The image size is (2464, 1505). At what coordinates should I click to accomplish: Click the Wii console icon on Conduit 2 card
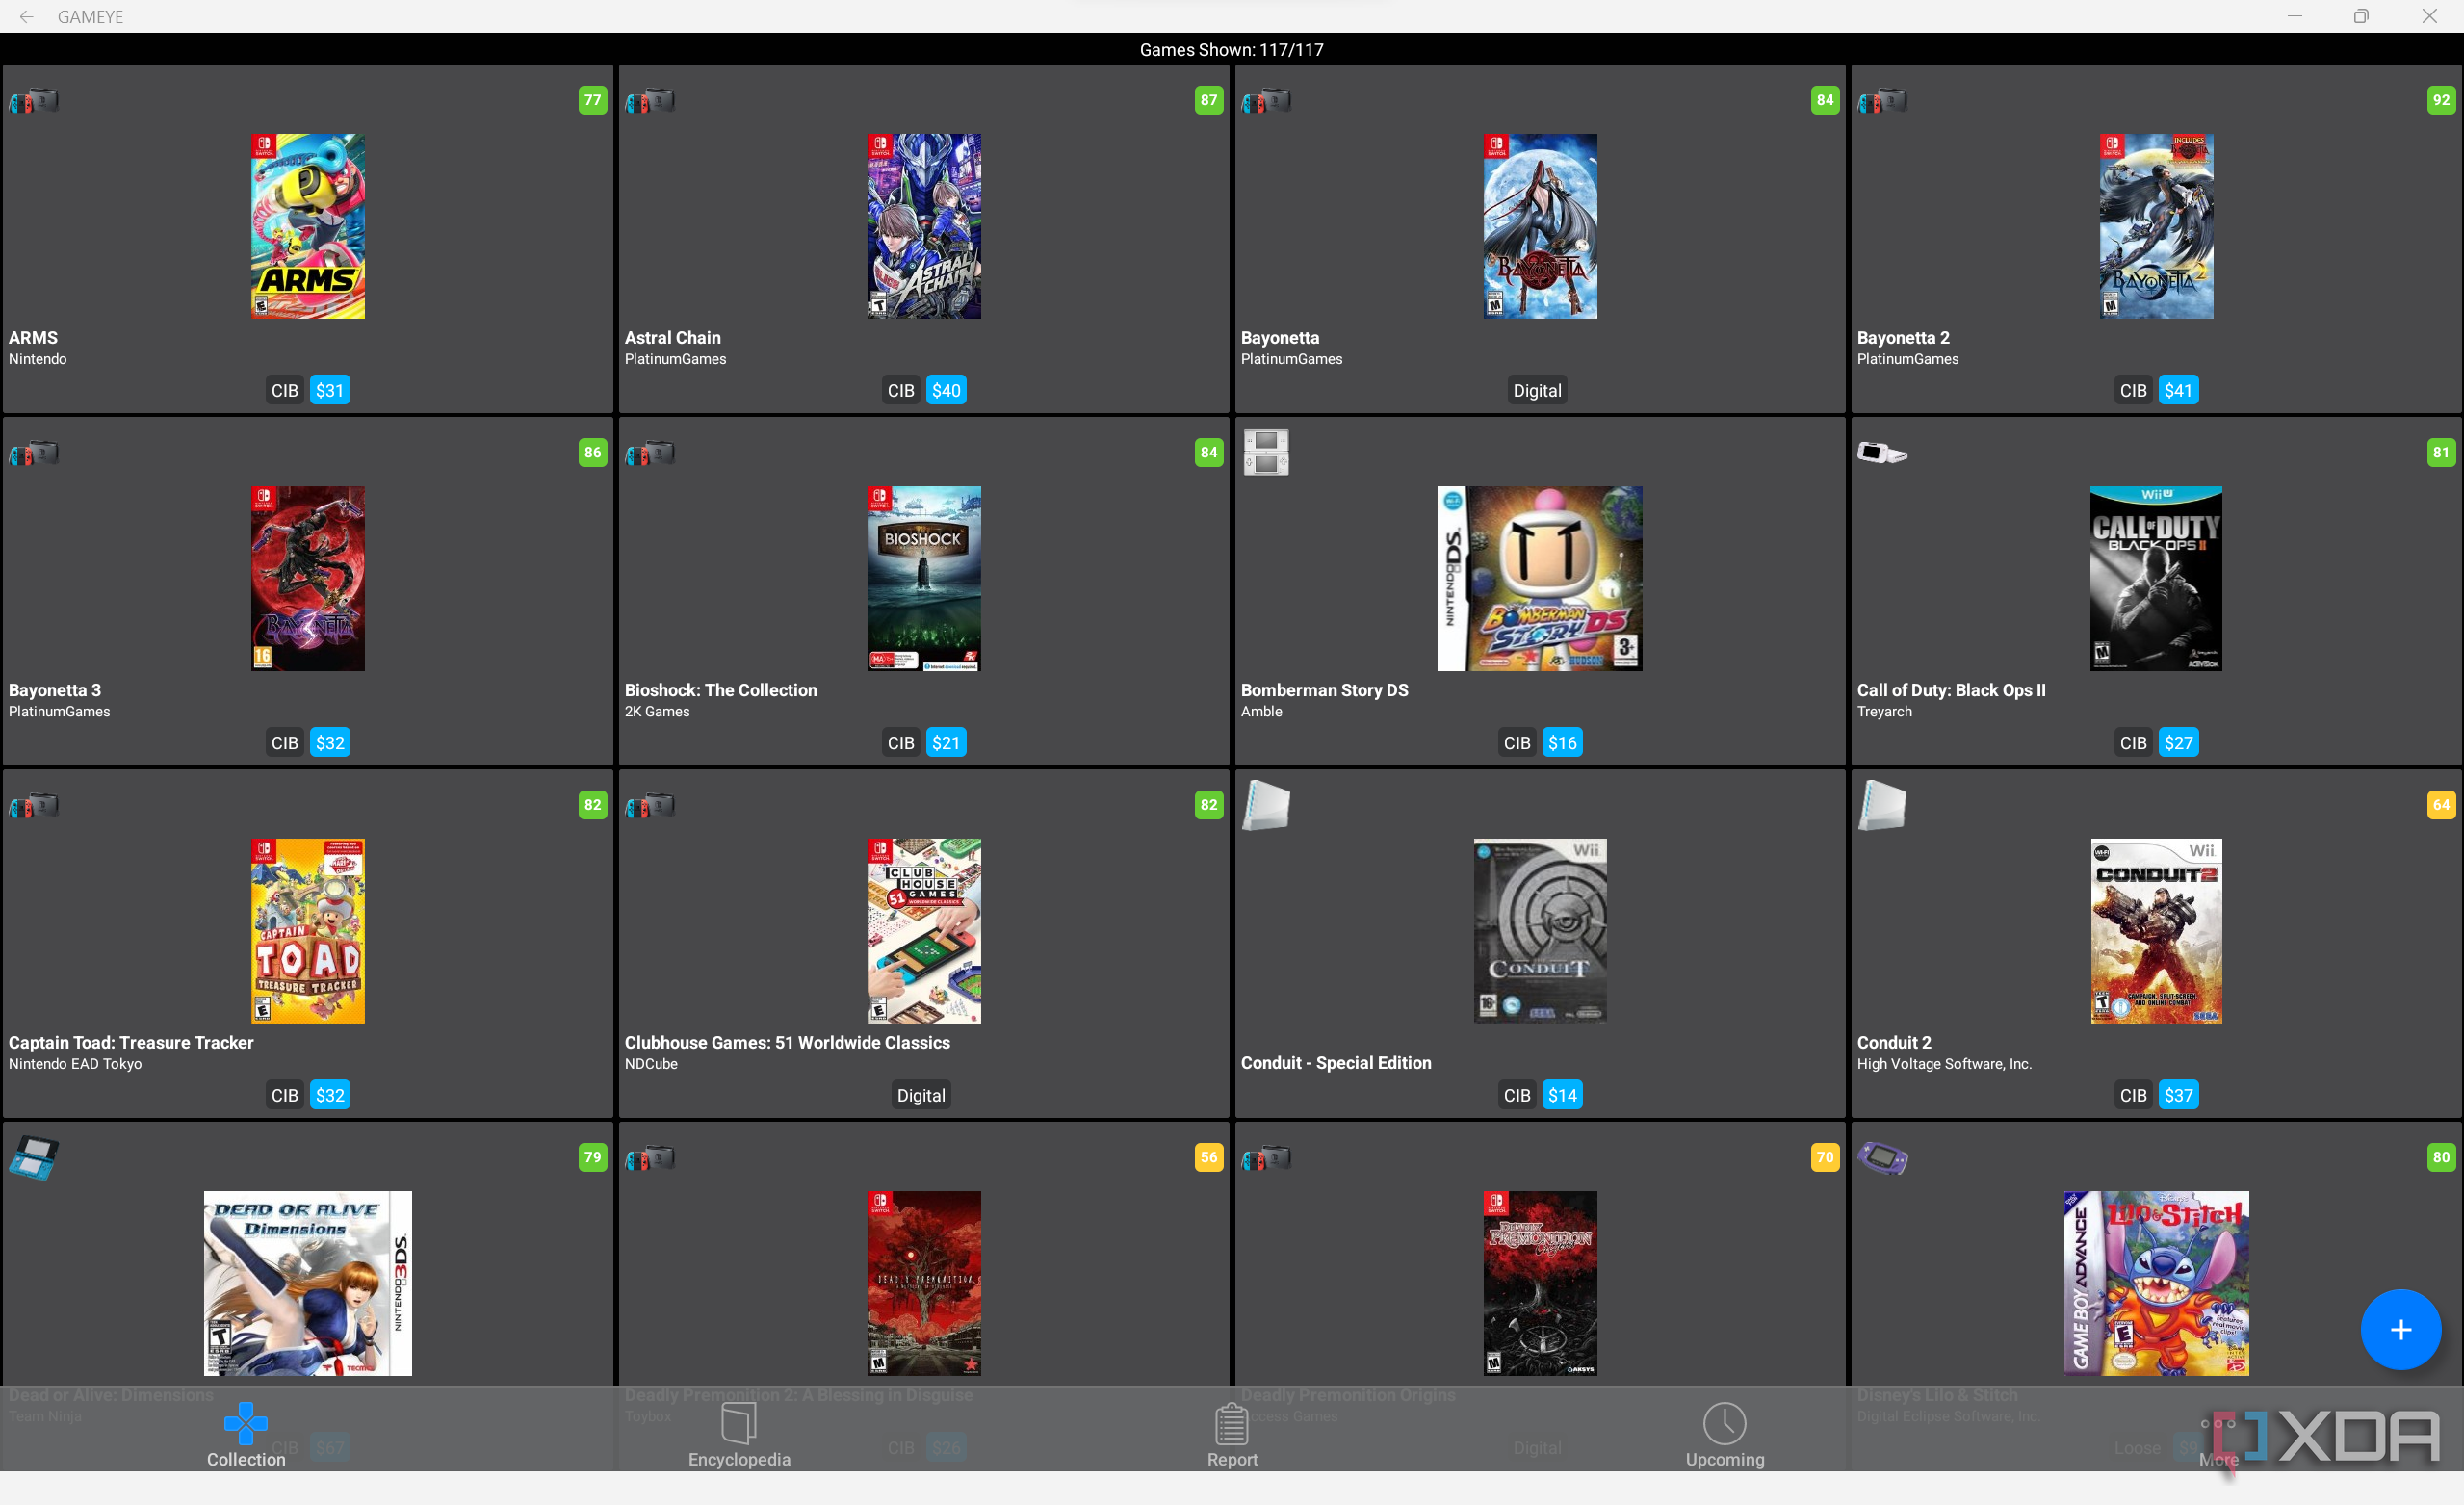point(1882,805)
